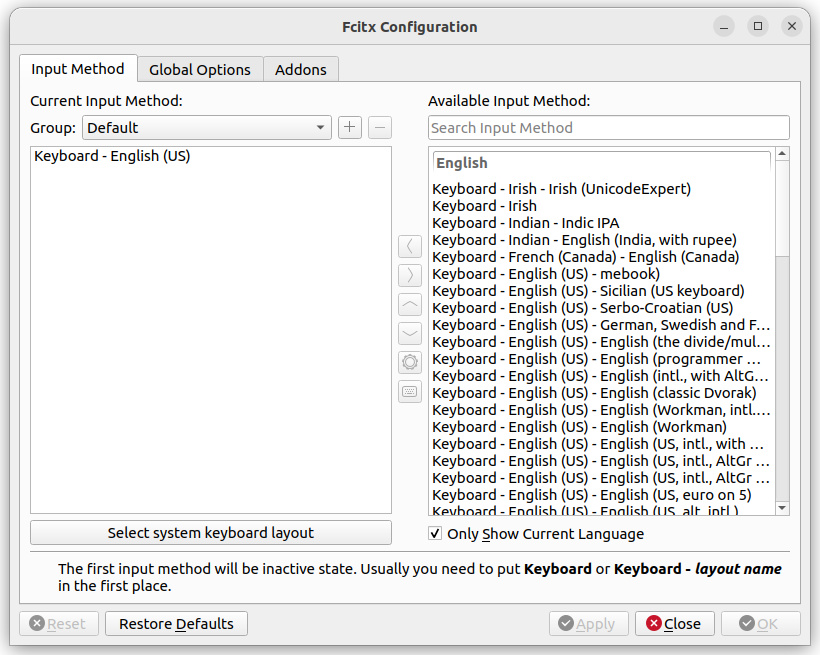The image size is (820, 655).
Task: Add a new input method group
Action: [349, 127]
